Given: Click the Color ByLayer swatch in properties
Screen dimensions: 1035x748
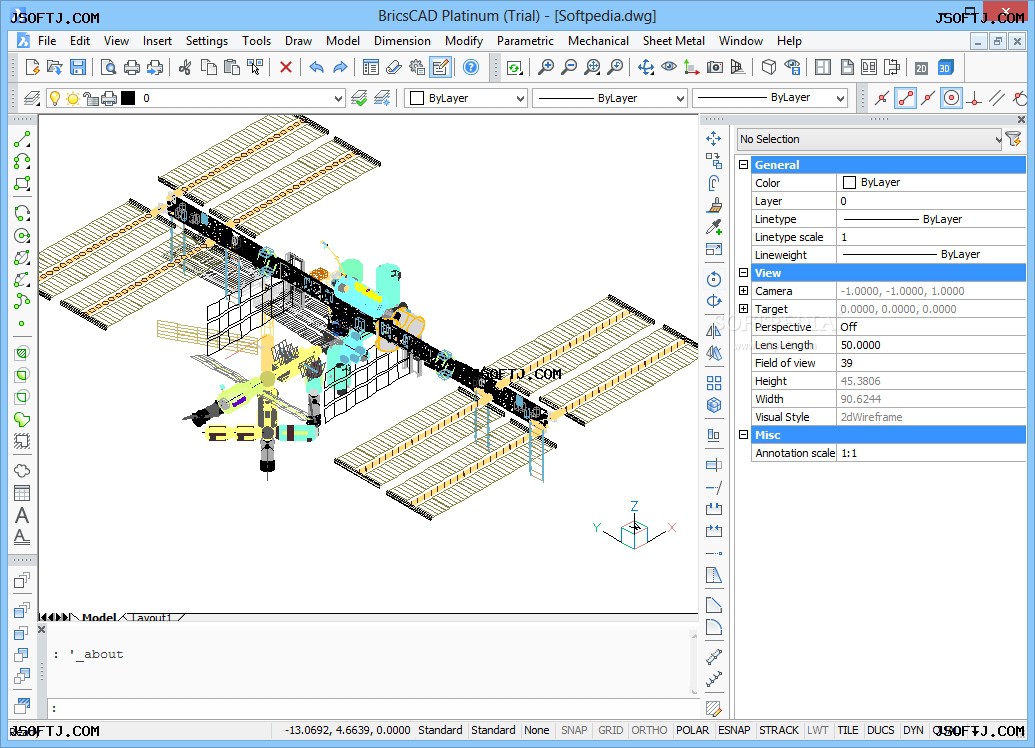Looking at the screenshot, I should click(850, 182).
